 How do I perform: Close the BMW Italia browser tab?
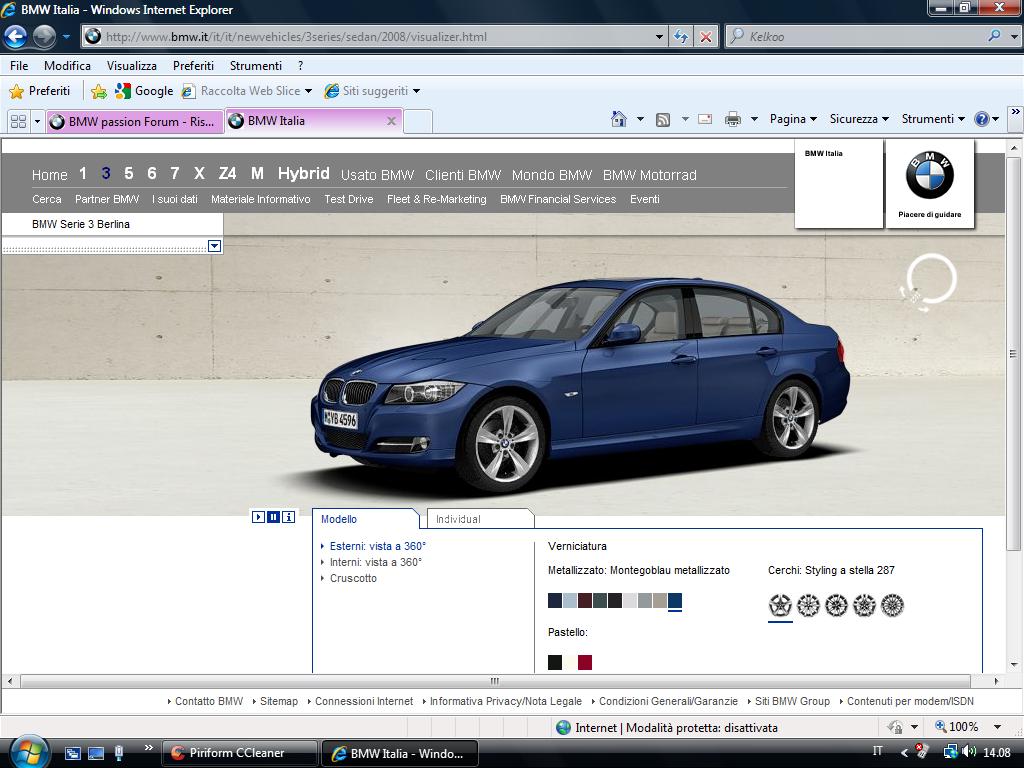(391, 121)
